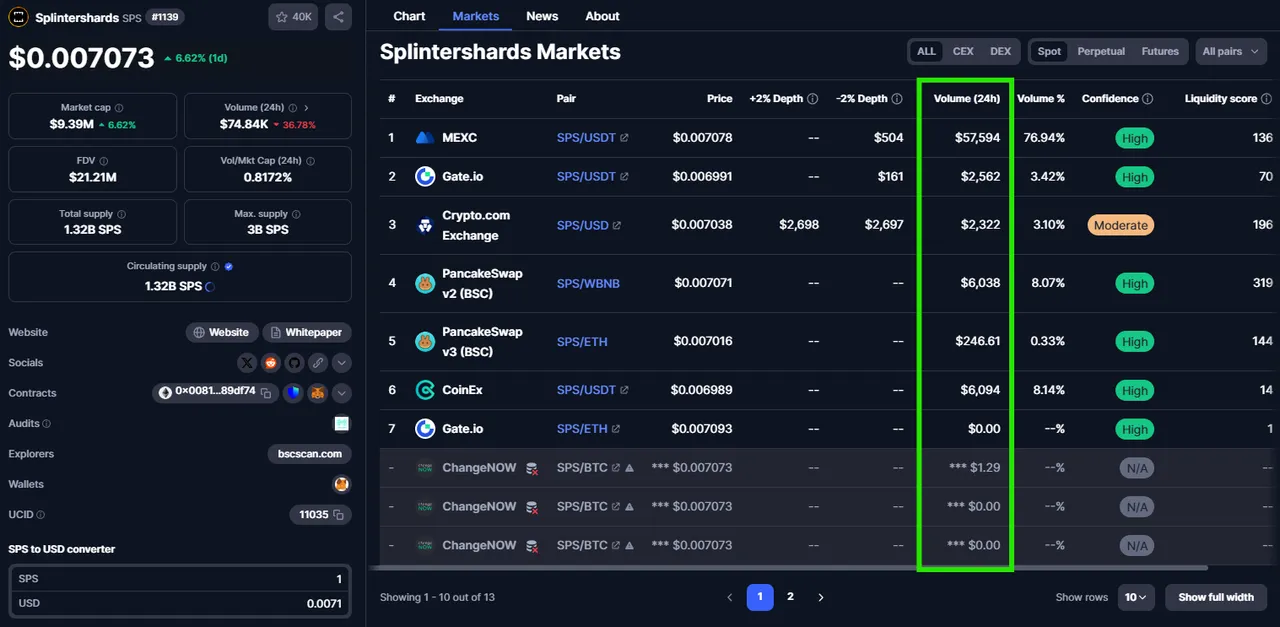
Task: Open the Whitepaper link
Action: (x=307, y=333)
